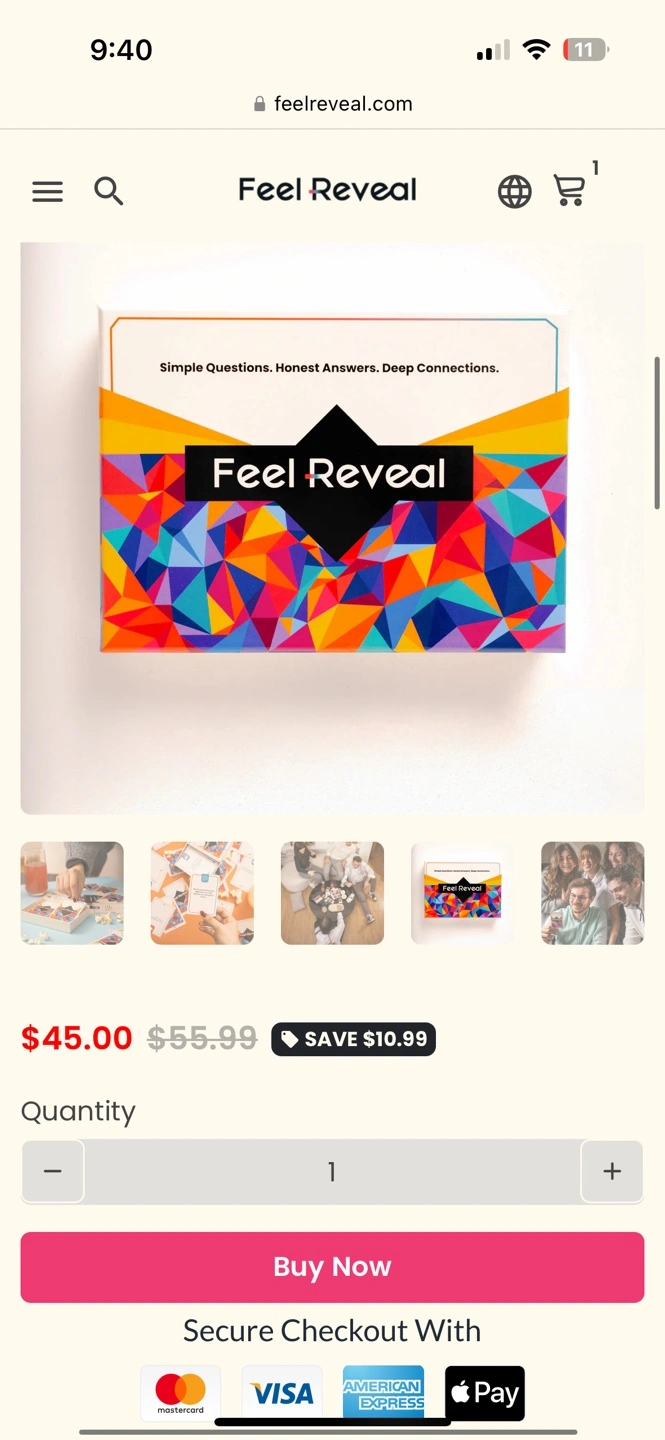Tap the SAVE $10.99 discount badge
The width and height of the screenshot is (665, 1440).
(x=353, y=1039)
